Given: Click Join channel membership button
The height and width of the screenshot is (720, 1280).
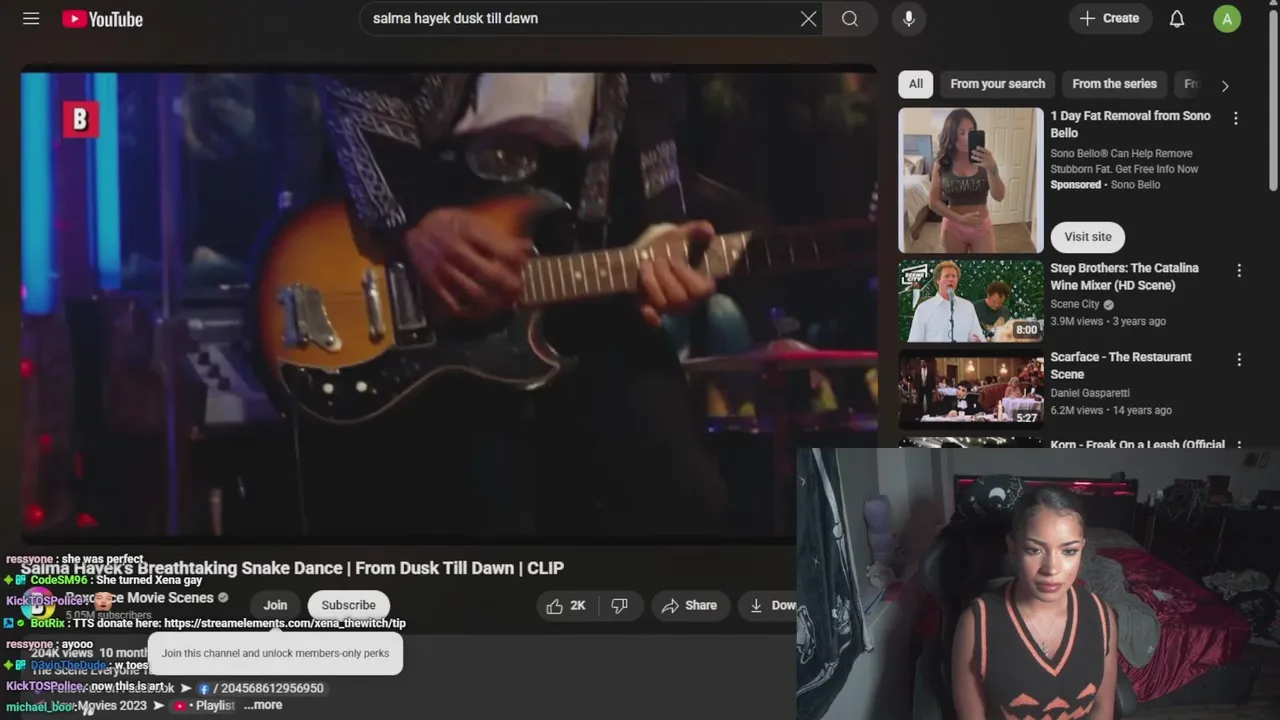Looking at the screenshot, I should (x=275, y=605).
